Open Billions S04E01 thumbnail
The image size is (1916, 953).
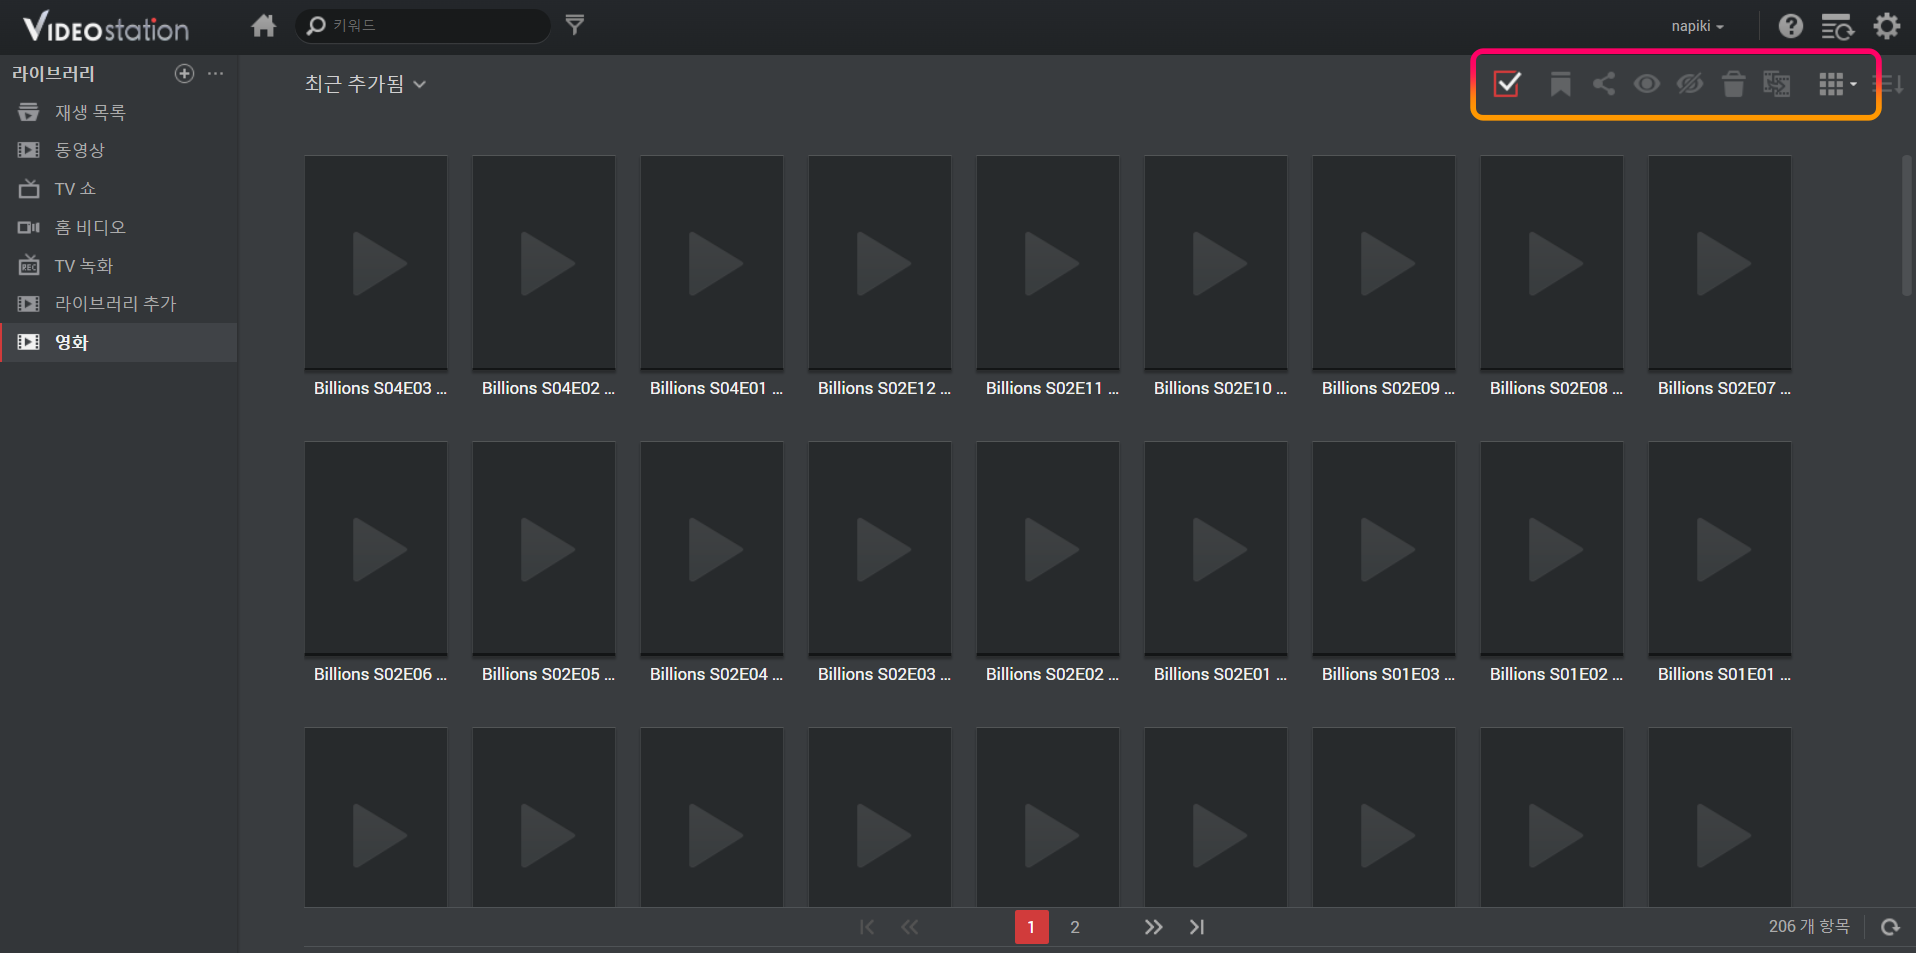tap(712, 263)
